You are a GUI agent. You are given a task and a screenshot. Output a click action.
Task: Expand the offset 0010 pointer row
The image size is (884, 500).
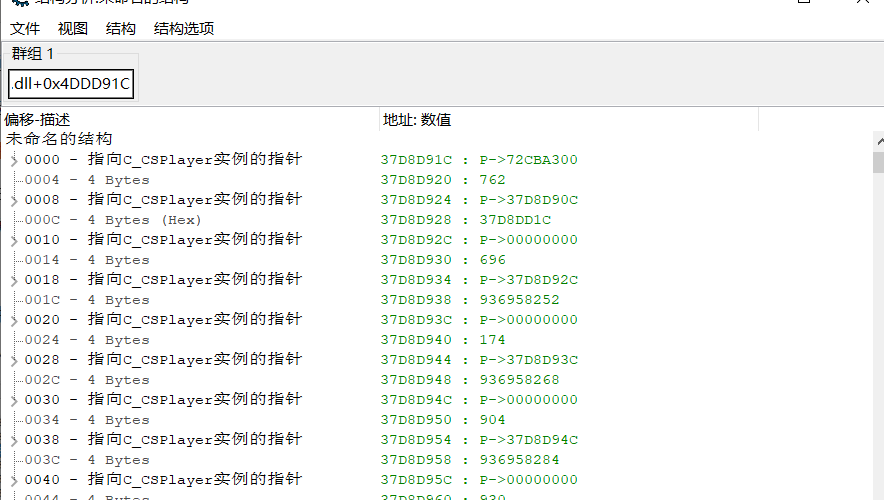14,240
